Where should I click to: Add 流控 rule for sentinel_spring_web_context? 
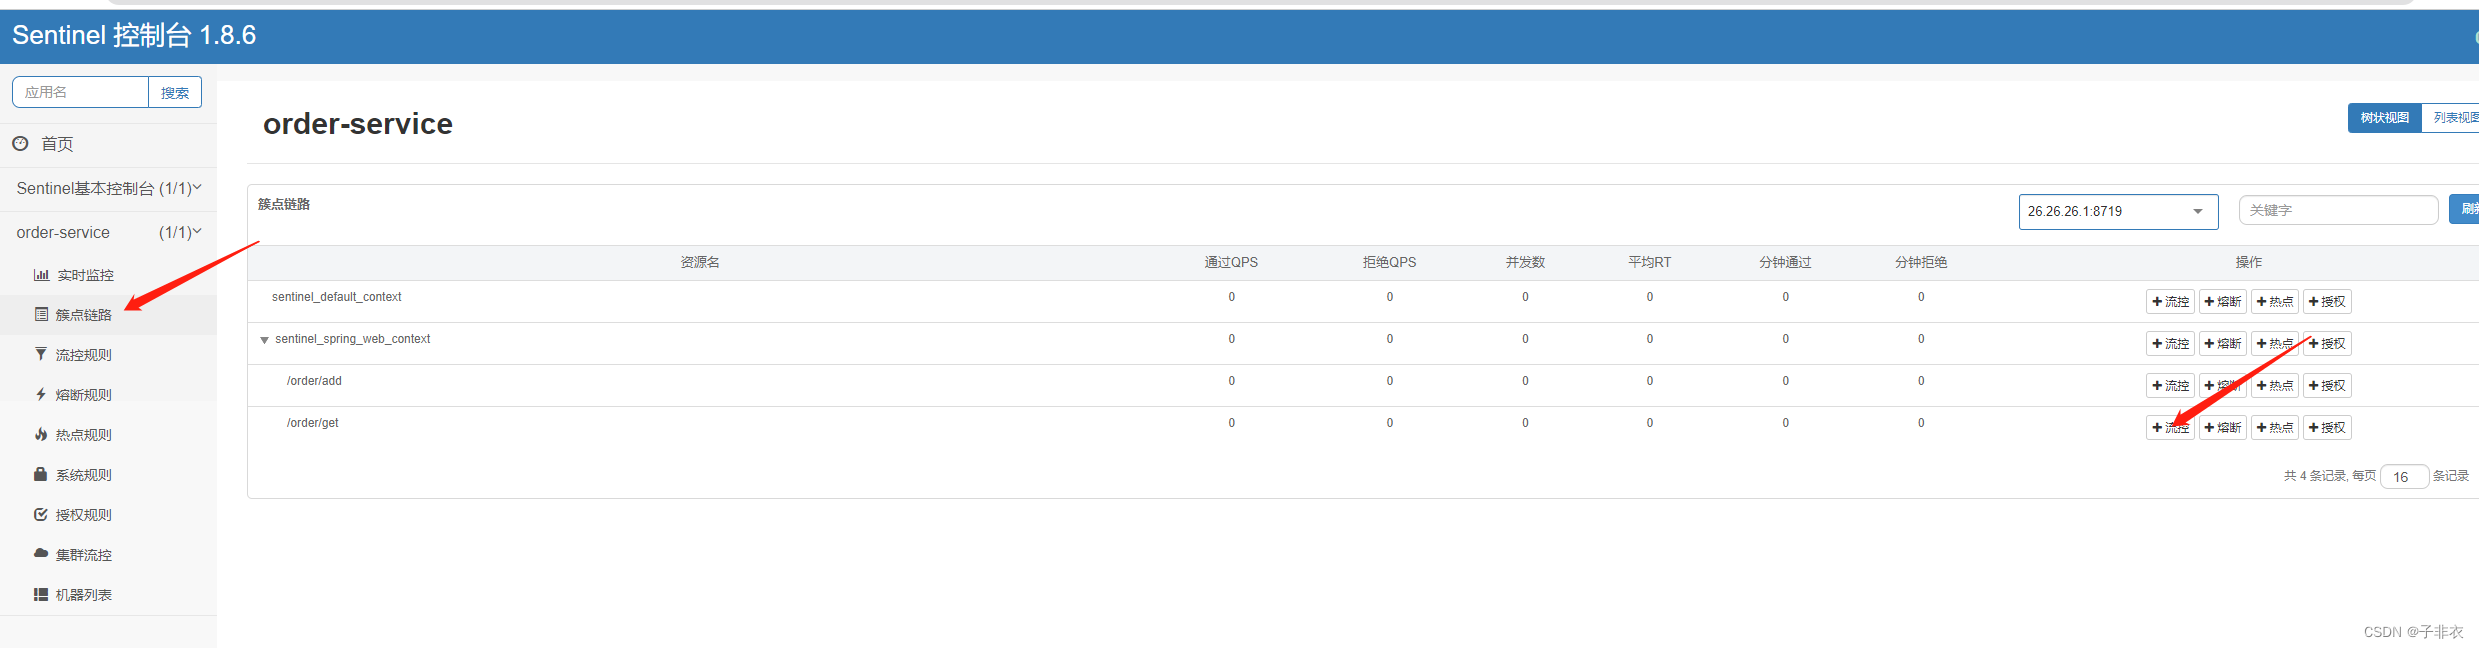(x=2170, y=343)
